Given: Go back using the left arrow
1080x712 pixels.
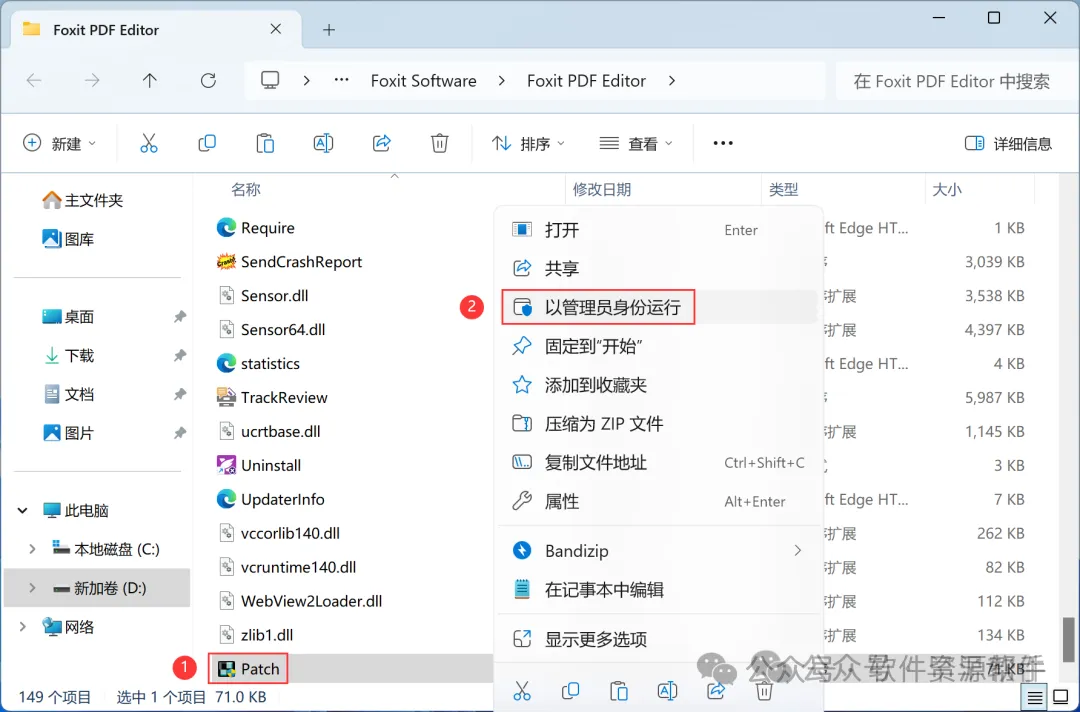Looking at the screenshot, I should pyautogui.click(x=34, y=81).
